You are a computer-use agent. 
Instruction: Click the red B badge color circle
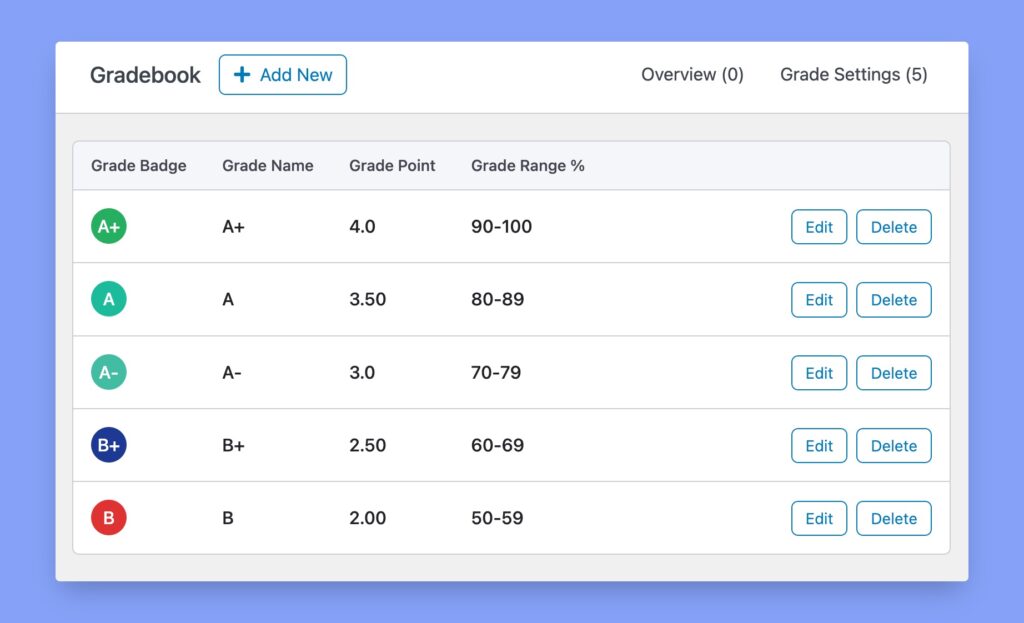(x=108, y=518)
